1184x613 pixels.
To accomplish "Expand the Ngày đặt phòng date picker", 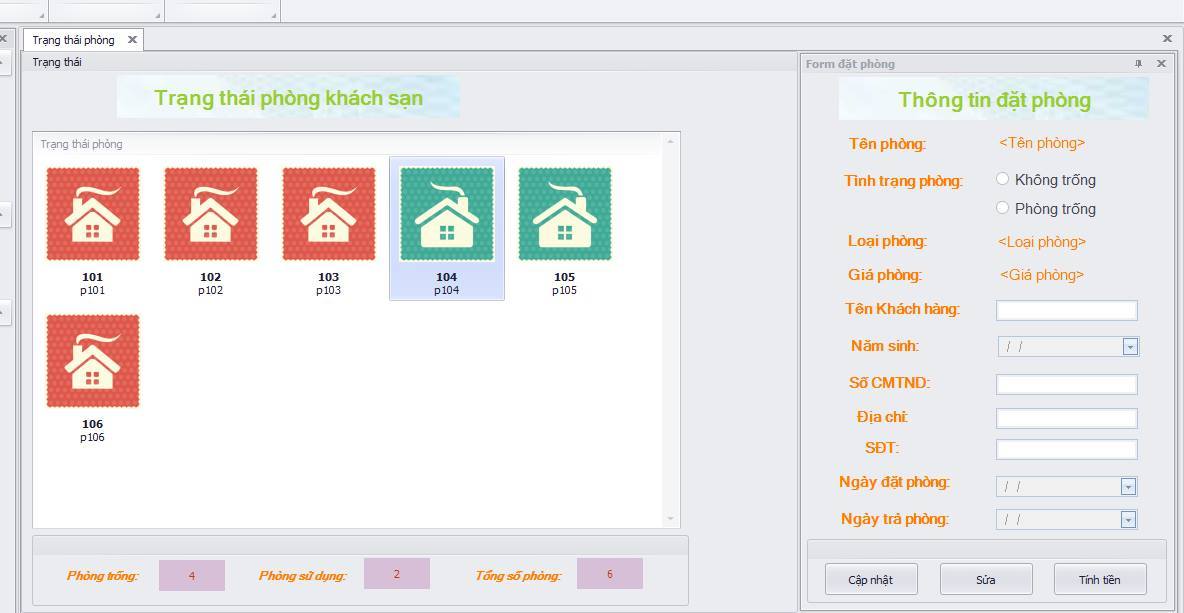I will (x=1128, y=487).
